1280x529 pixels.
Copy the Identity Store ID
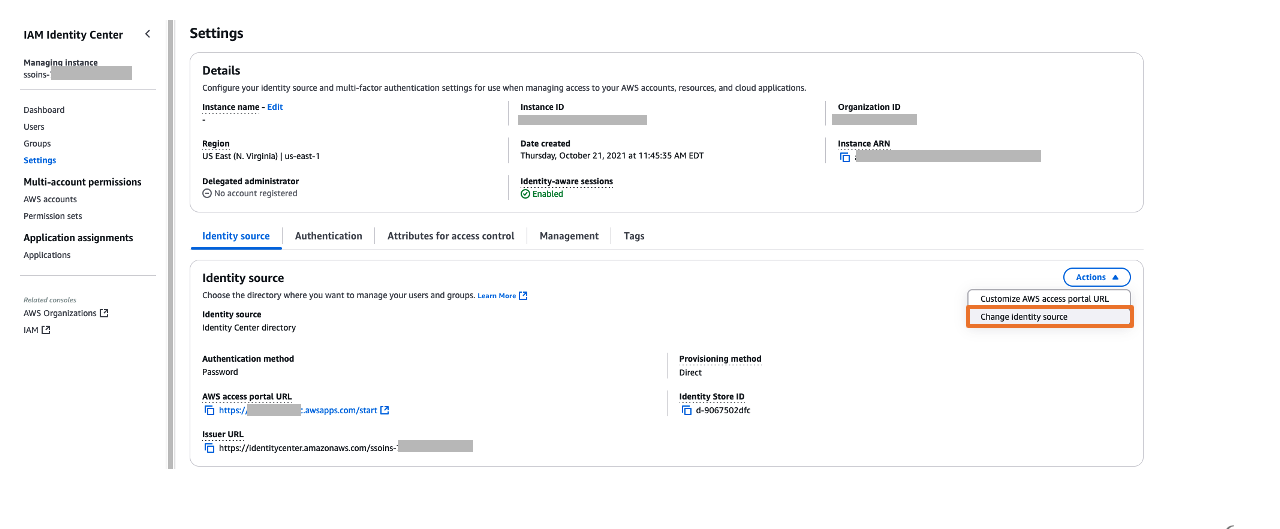685,410
